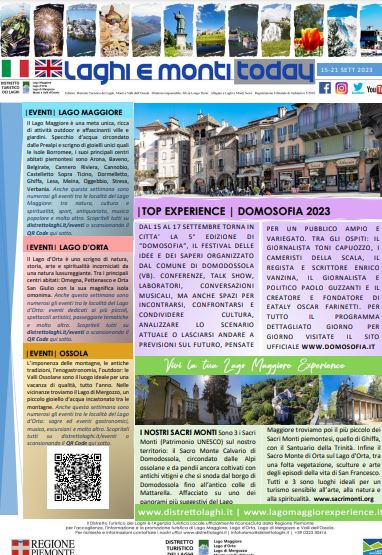Click the Domodossola town square photo
This screenshot has height=555, width=382.
coord(258,149)
